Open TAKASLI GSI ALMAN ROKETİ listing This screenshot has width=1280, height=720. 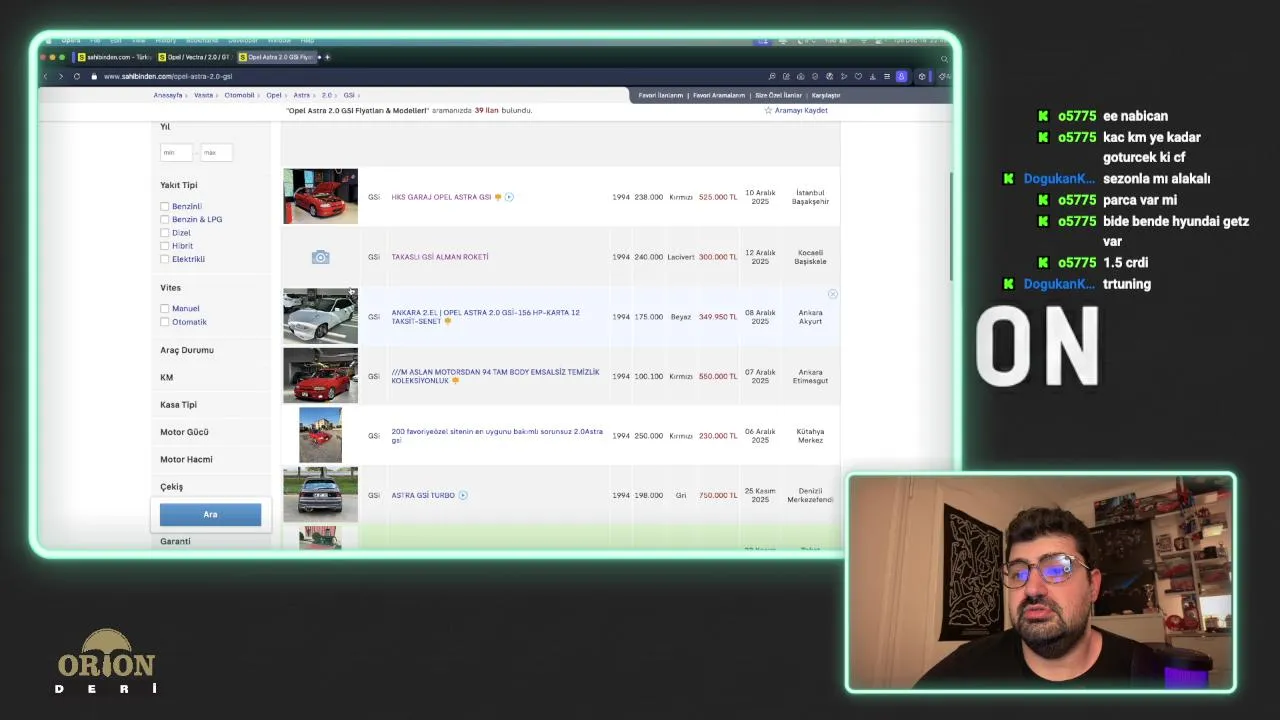point(440,257)
